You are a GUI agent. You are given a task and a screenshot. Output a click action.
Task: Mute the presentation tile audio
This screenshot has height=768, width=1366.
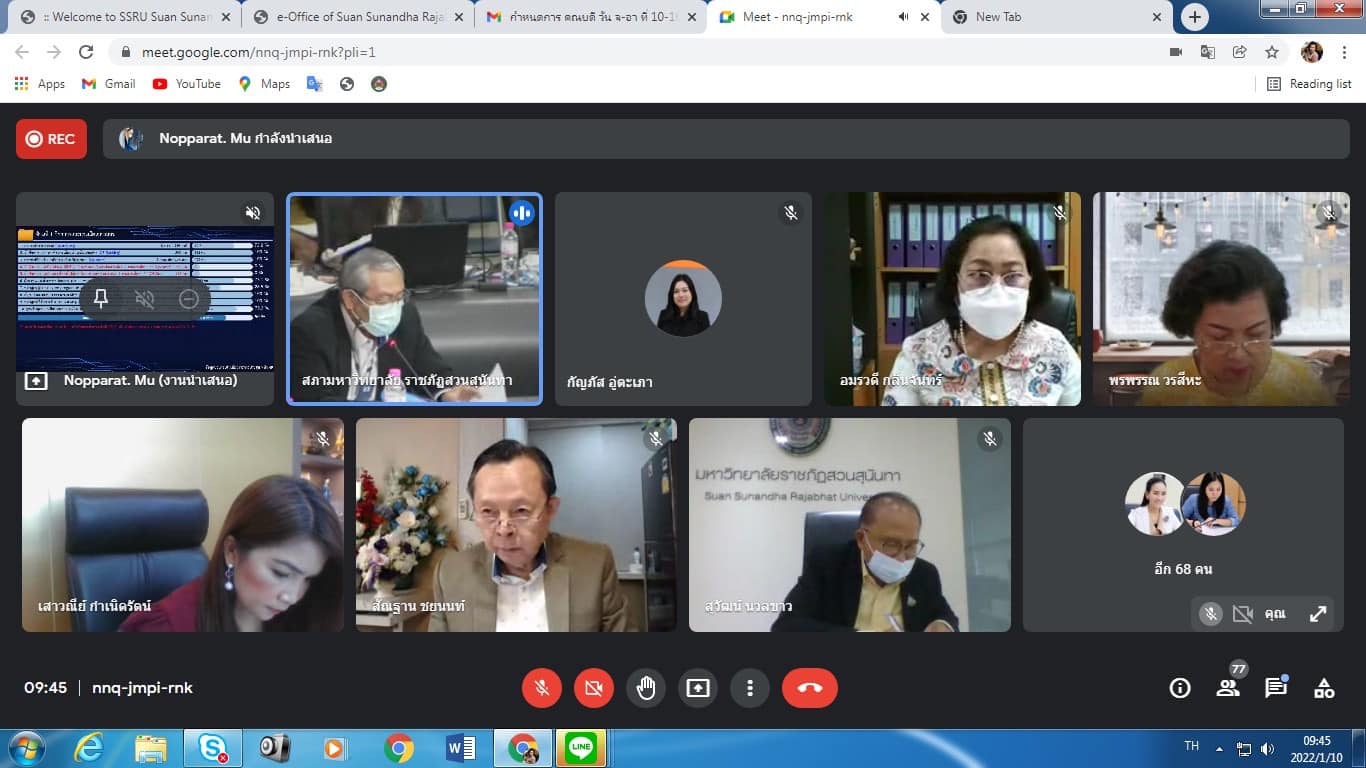pyautogui.click(x=145, y=298)
